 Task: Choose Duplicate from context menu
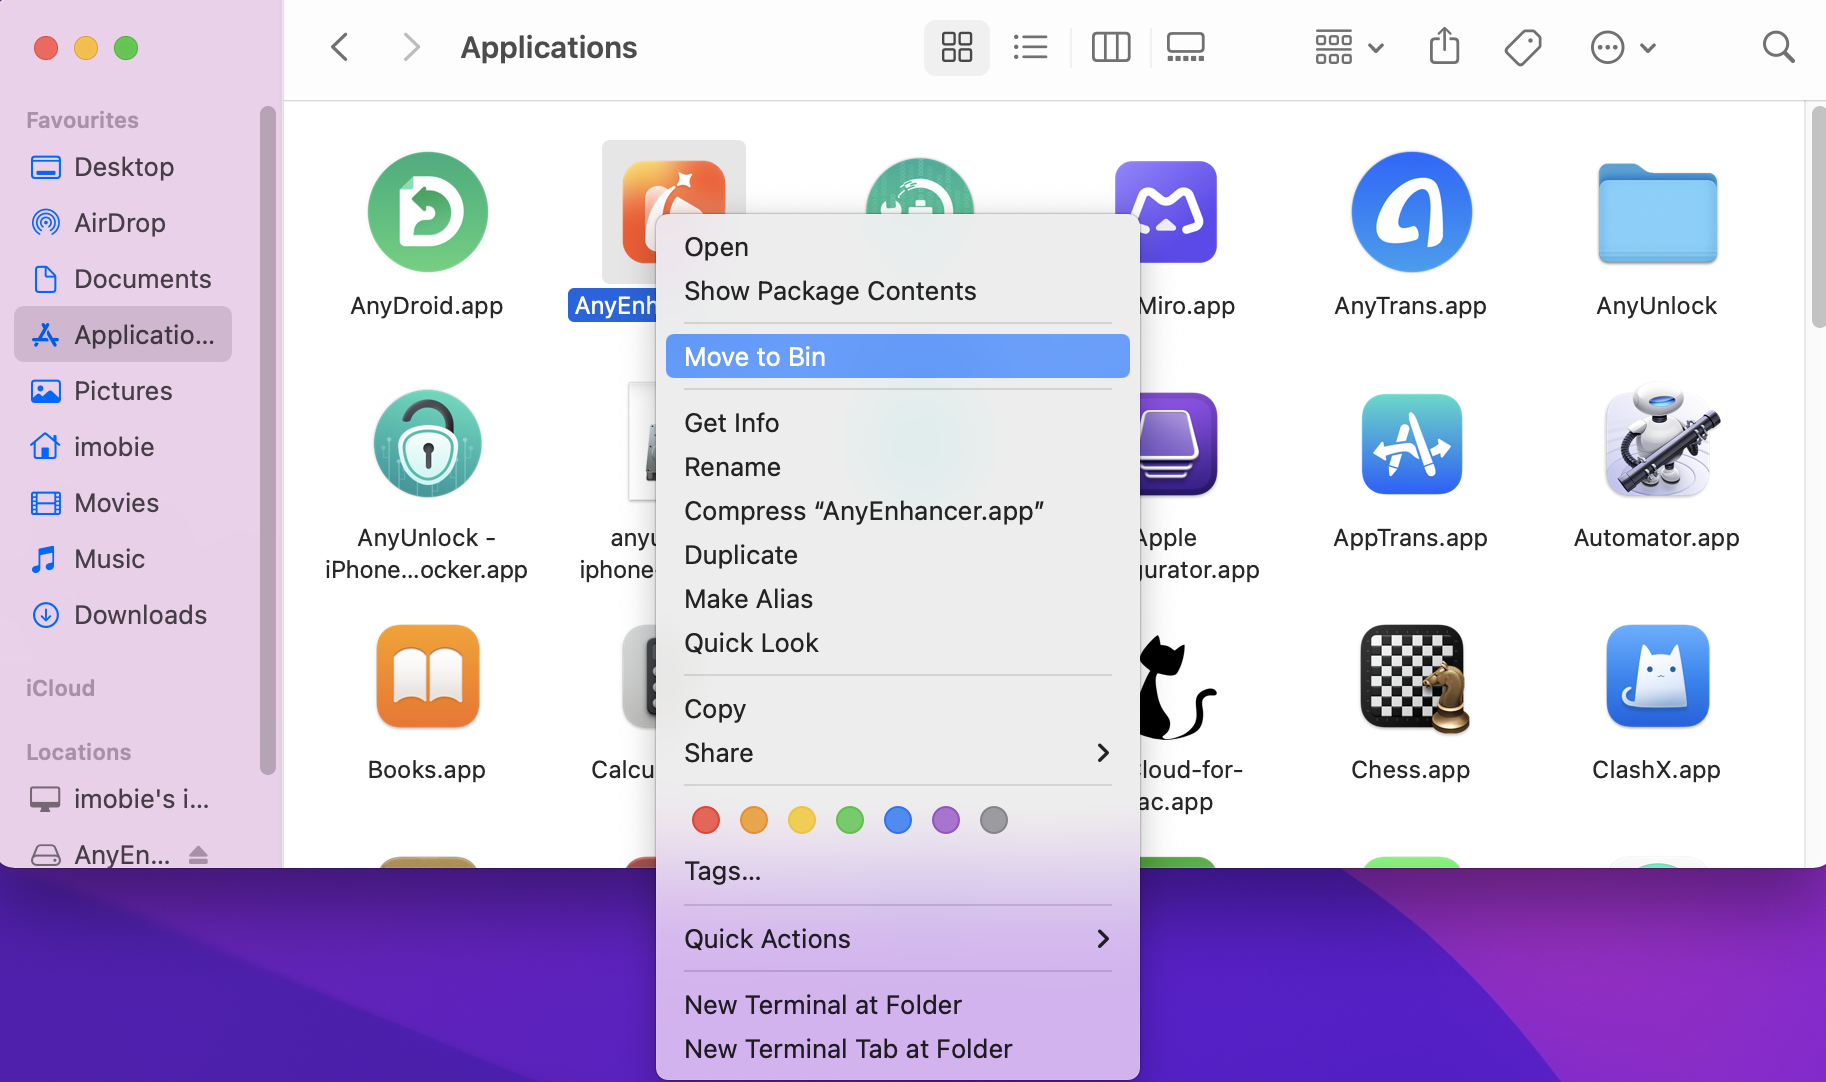click(897, 555)
